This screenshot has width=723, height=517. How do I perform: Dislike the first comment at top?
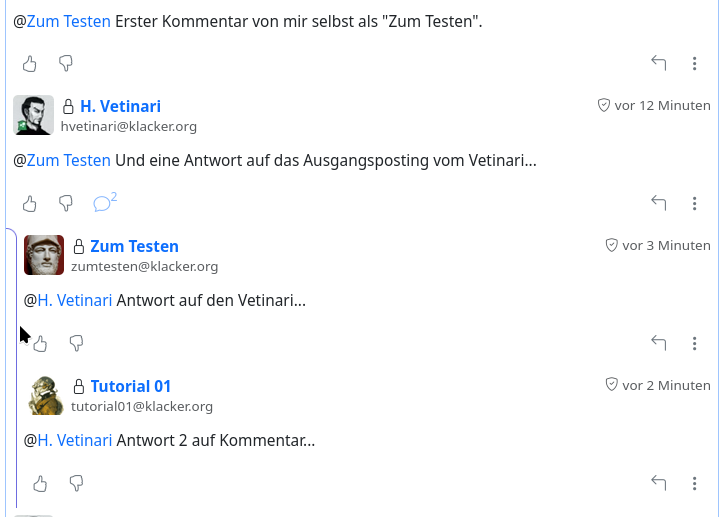click(66, 64)
